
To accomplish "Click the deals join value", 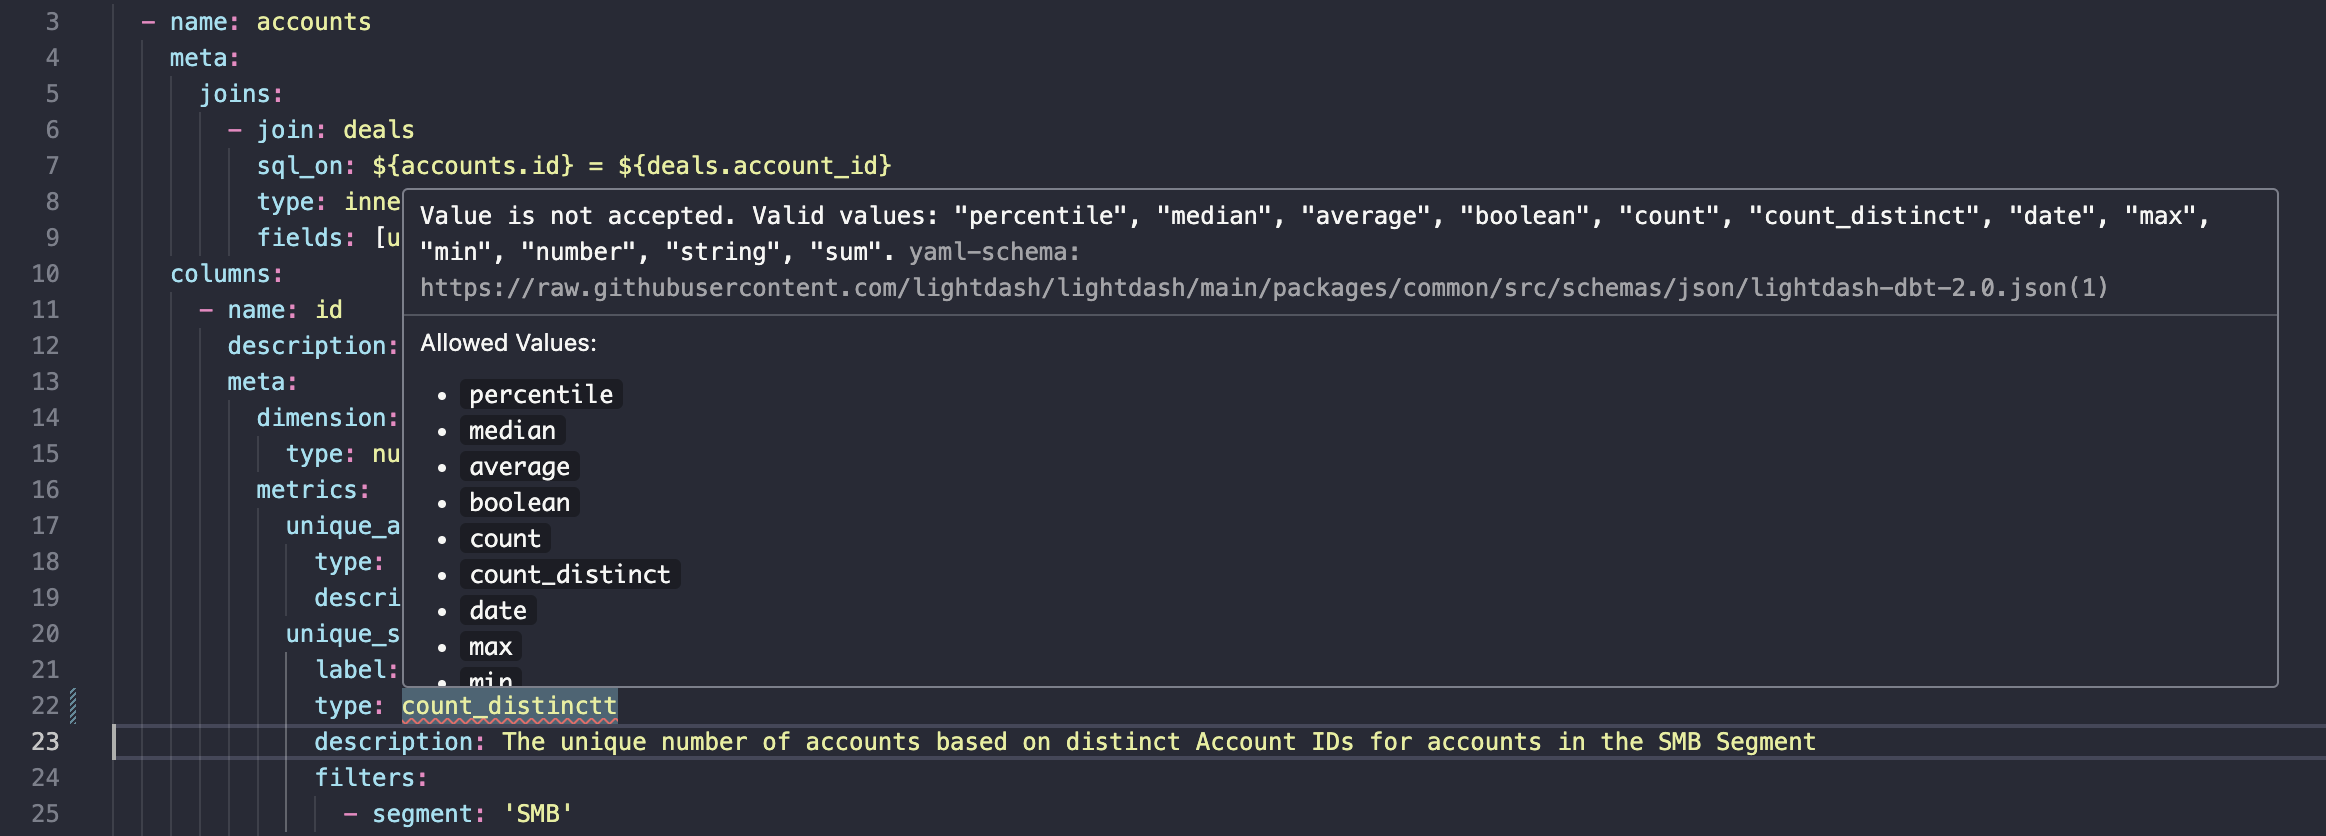I will [x=378, y=130].
